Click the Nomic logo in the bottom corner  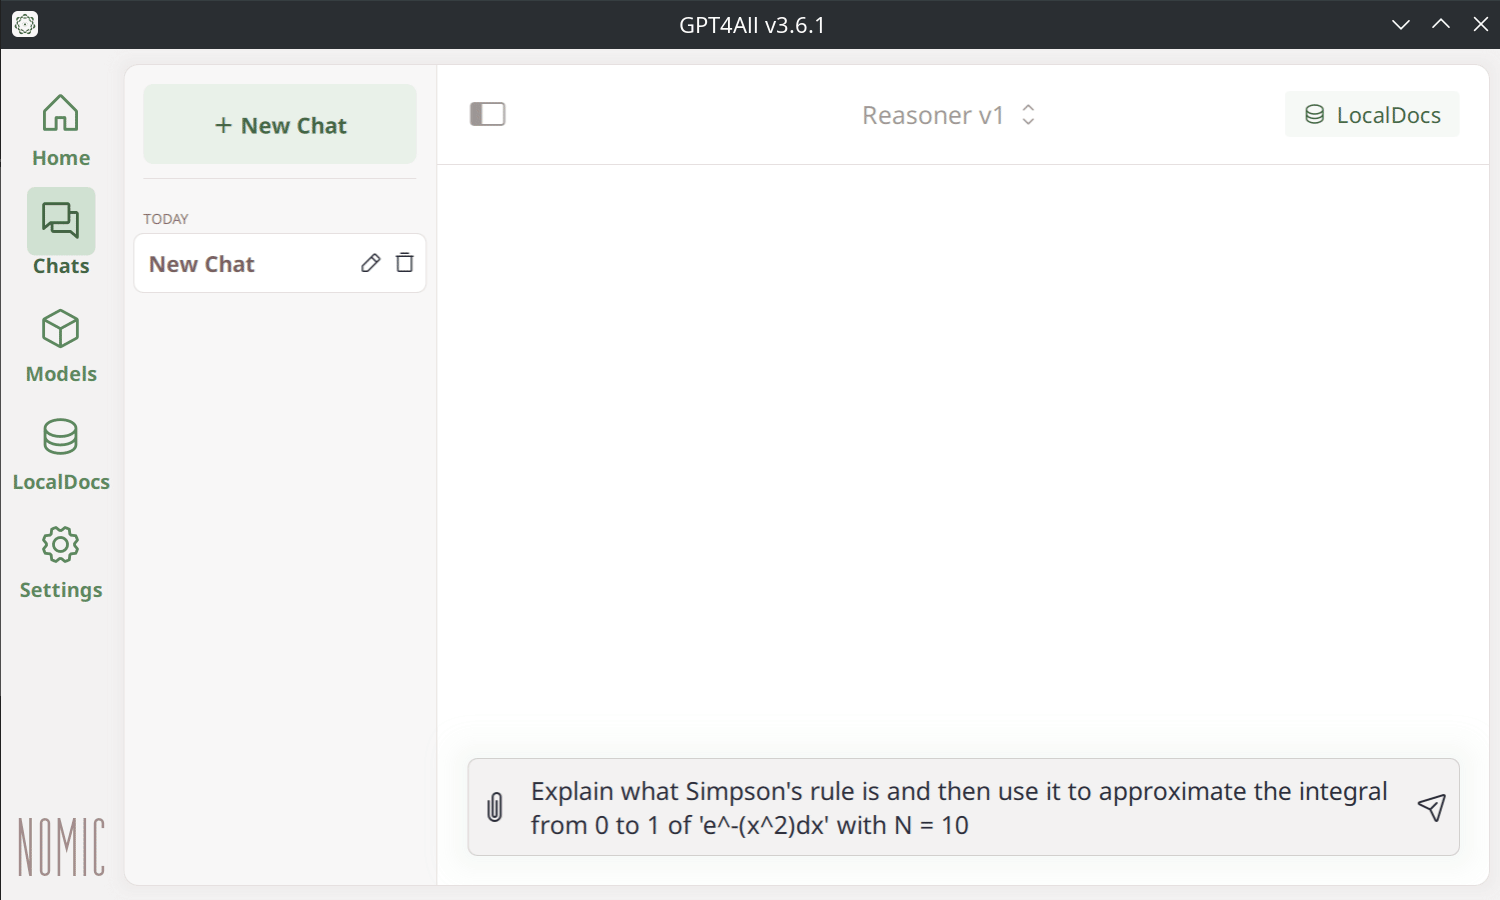point(61,847)
